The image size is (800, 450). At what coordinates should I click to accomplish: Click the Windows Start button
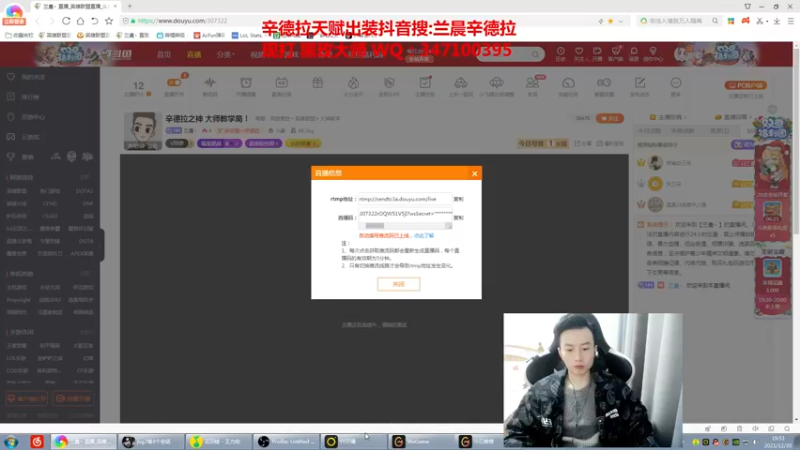(x=11, y=441)
